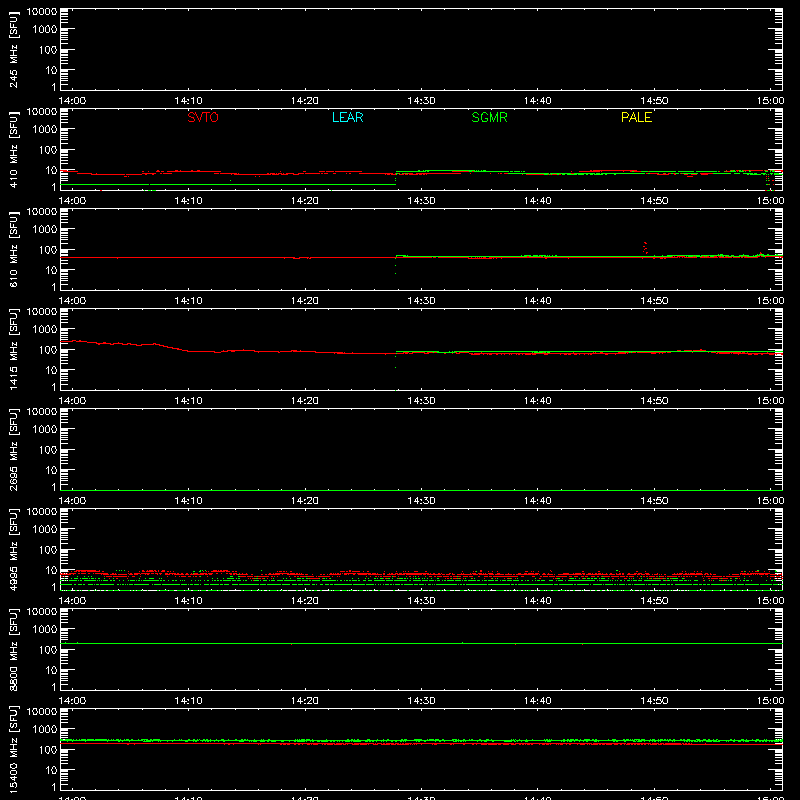Select the 2695 MHz [SFU] axis title
The width and height of the screenshot is (800, 800).
[x=14, y=449]
